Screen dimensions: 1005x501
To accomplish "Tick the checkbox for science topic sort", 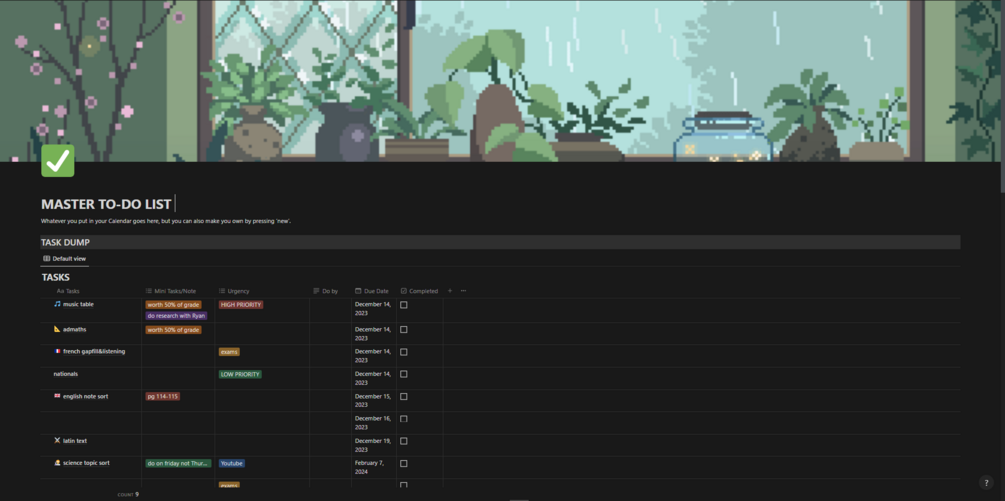I will point(404,463).
